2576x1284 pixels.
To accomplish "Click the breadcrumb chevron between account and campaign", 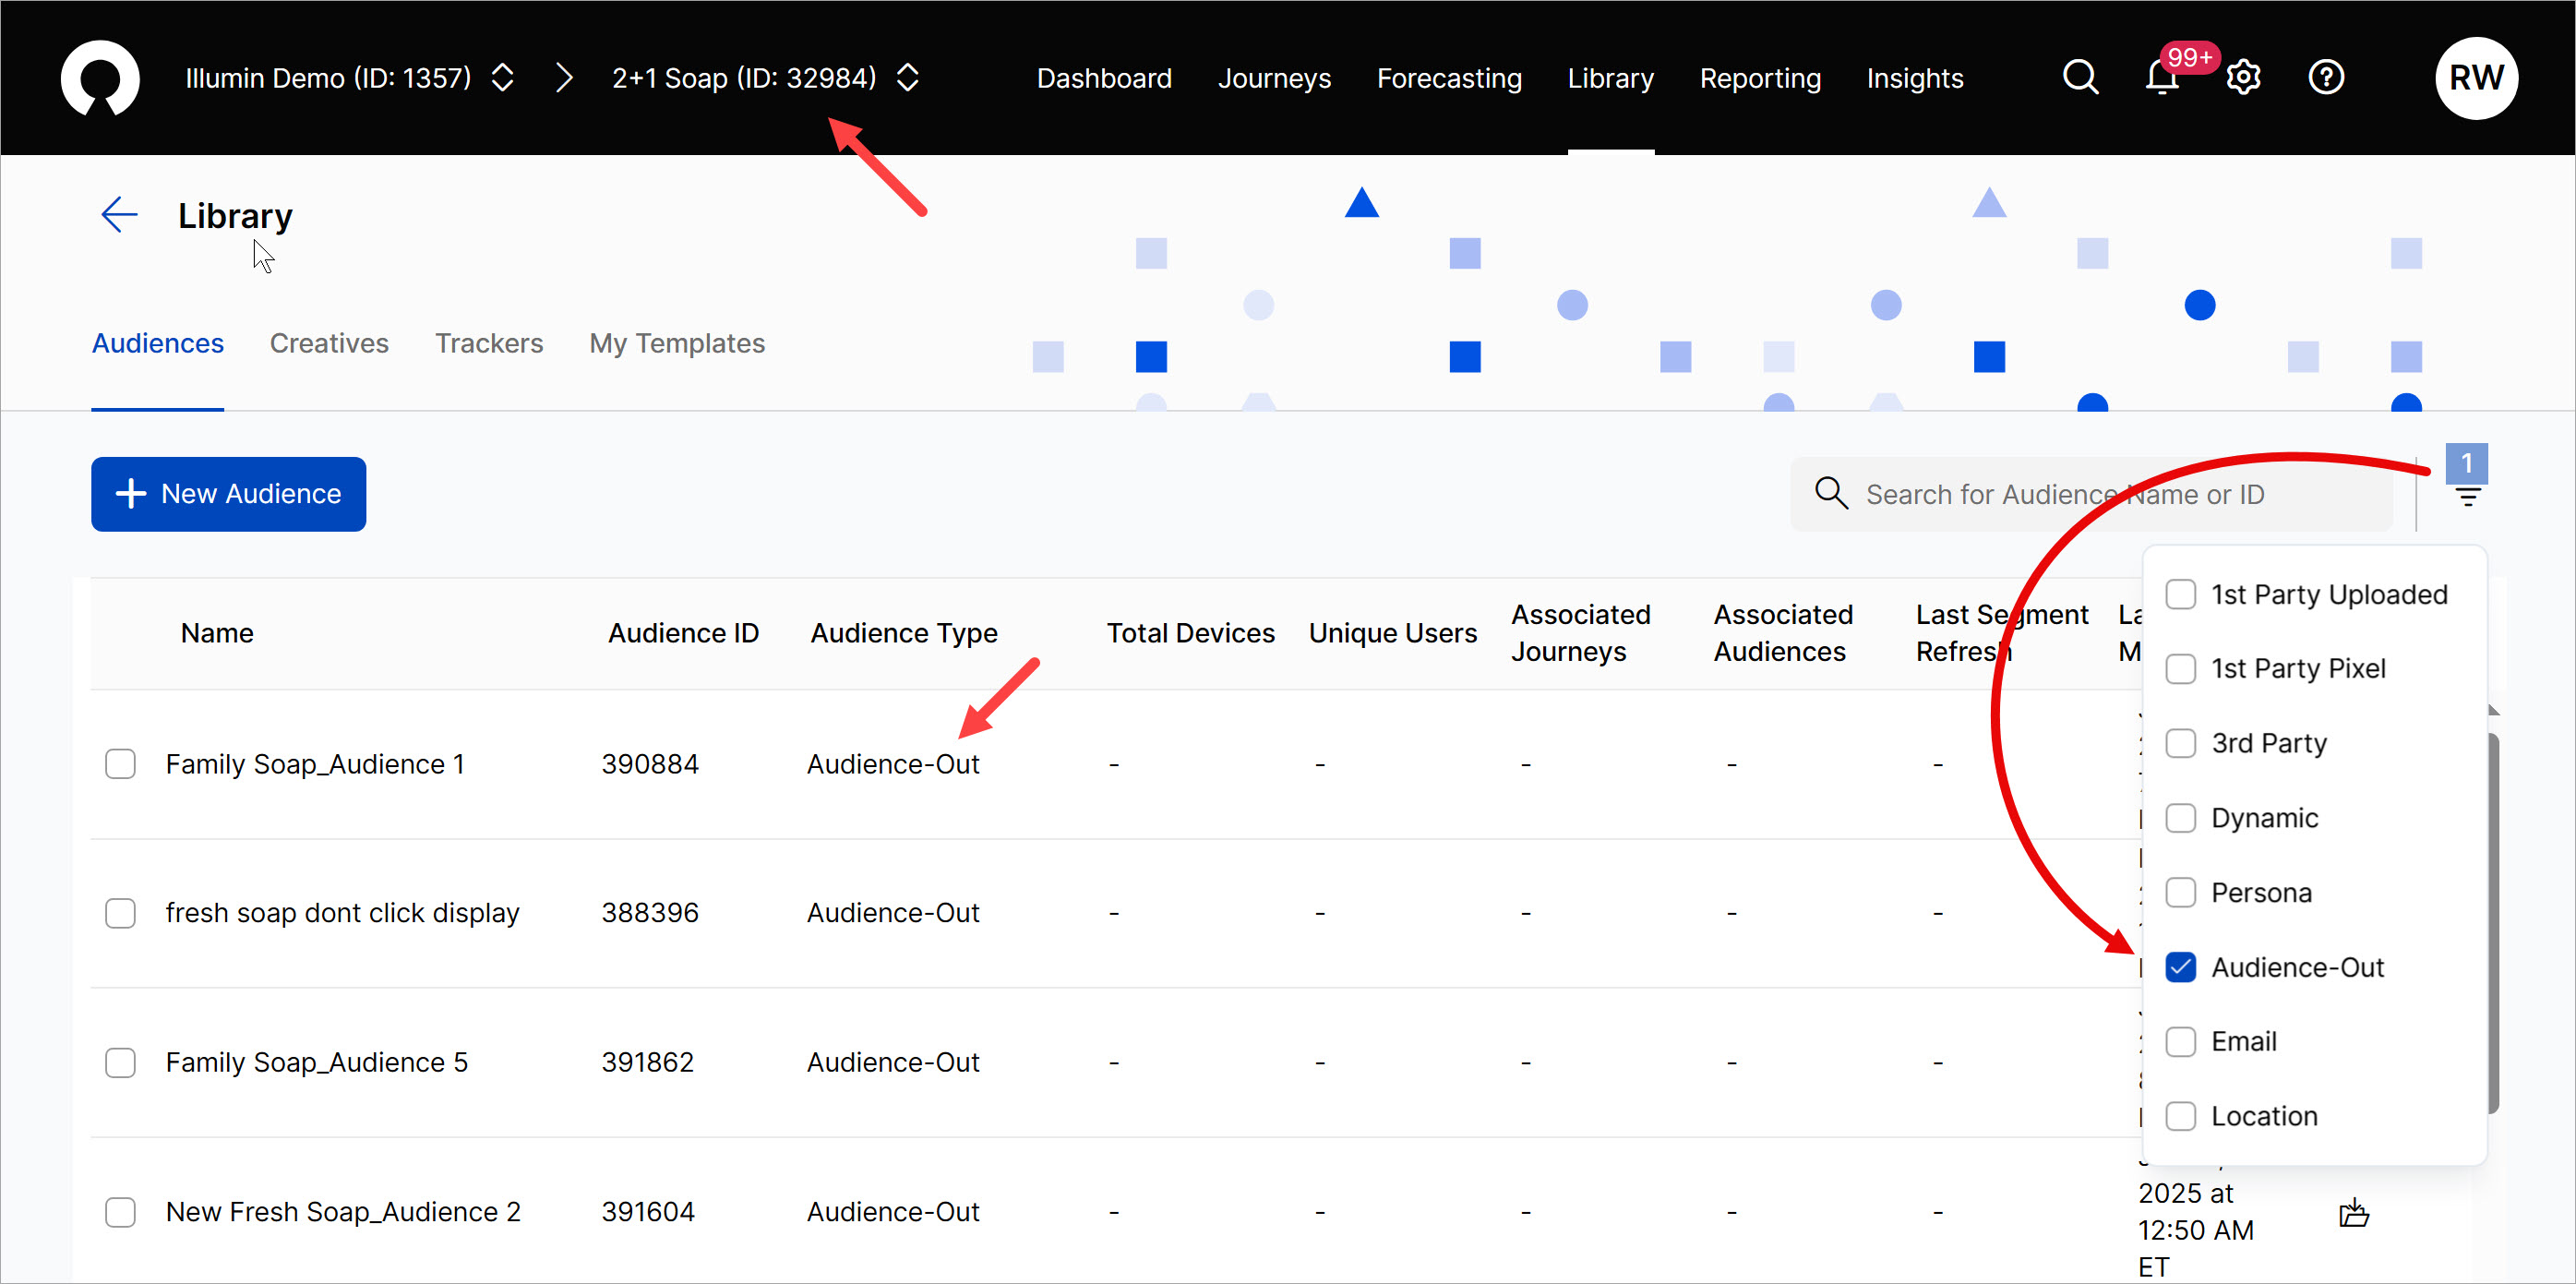I will (564, 78).
